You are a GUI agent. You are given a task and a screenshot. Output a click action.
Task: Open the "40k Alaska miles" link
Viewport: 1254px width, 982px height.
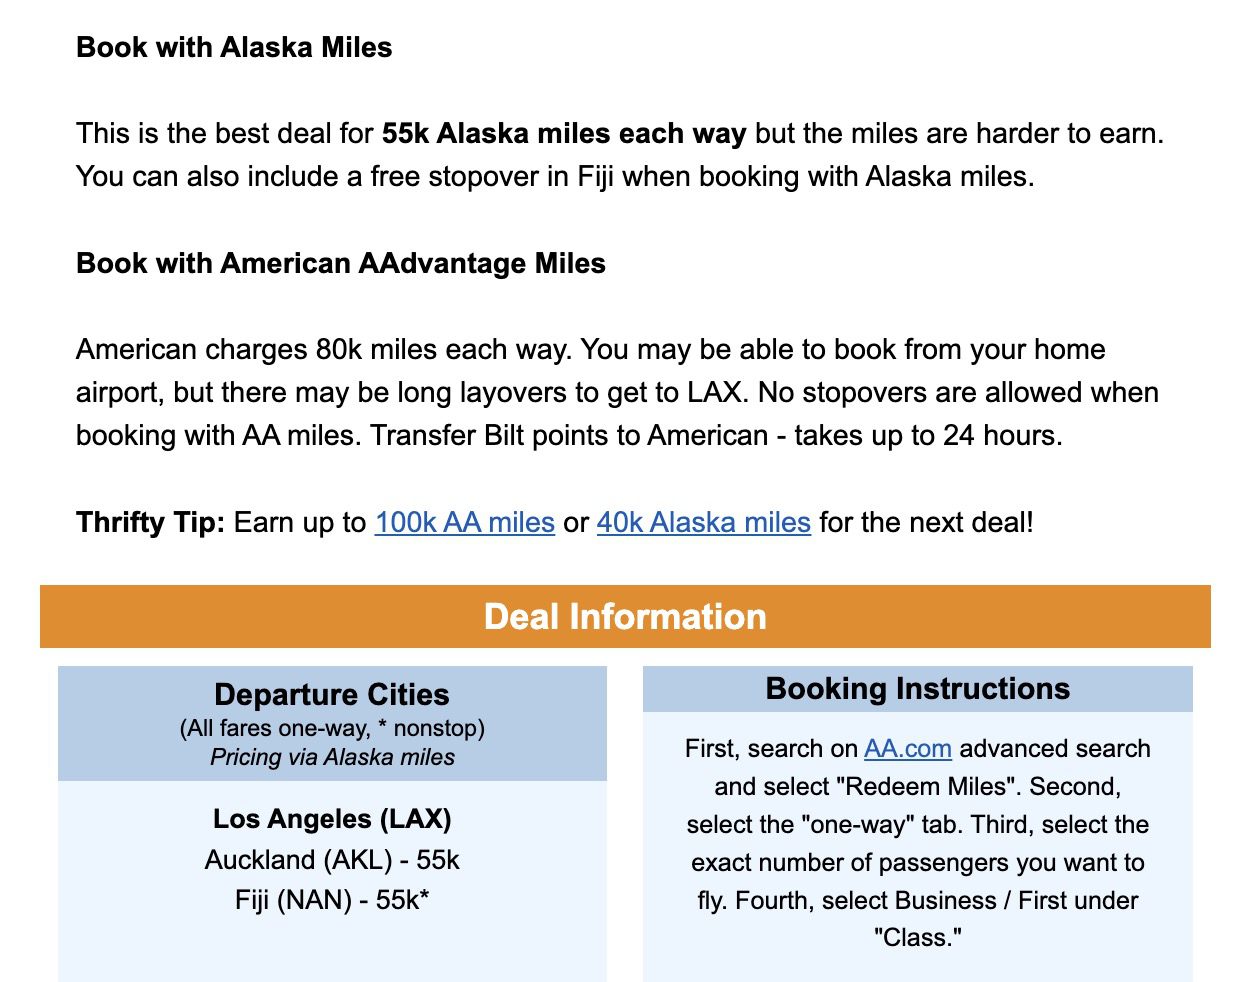point(703,522)
